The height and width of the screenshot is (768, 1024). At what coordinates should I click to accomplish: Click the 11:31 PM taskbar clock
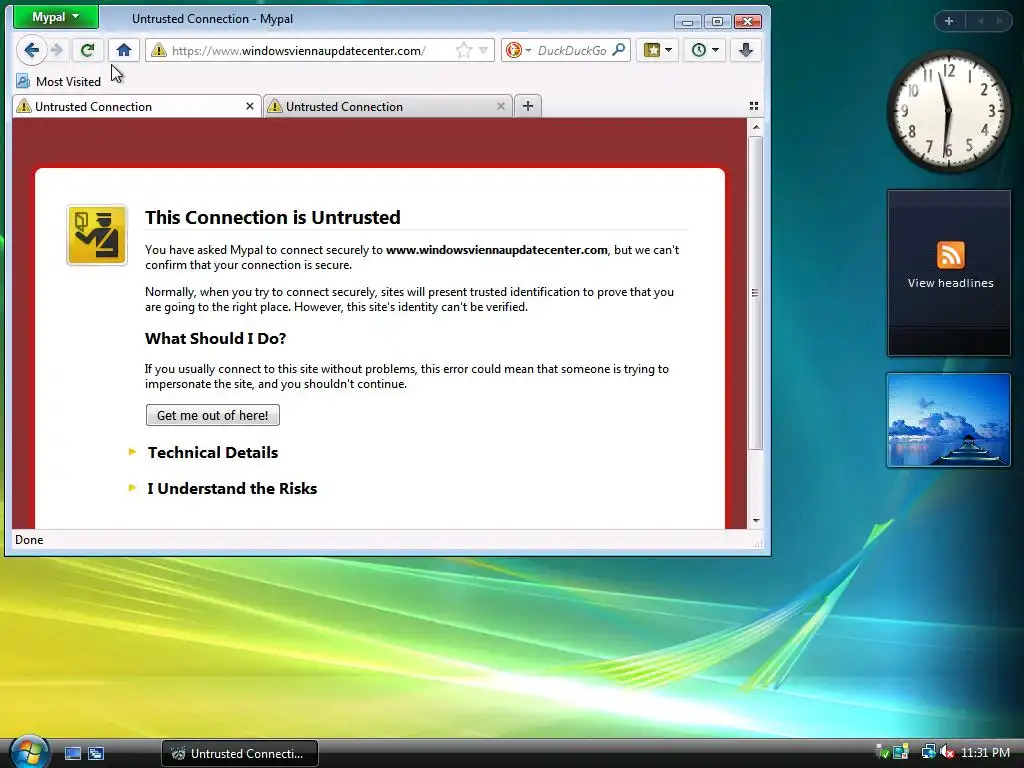[x=985, y=752]
